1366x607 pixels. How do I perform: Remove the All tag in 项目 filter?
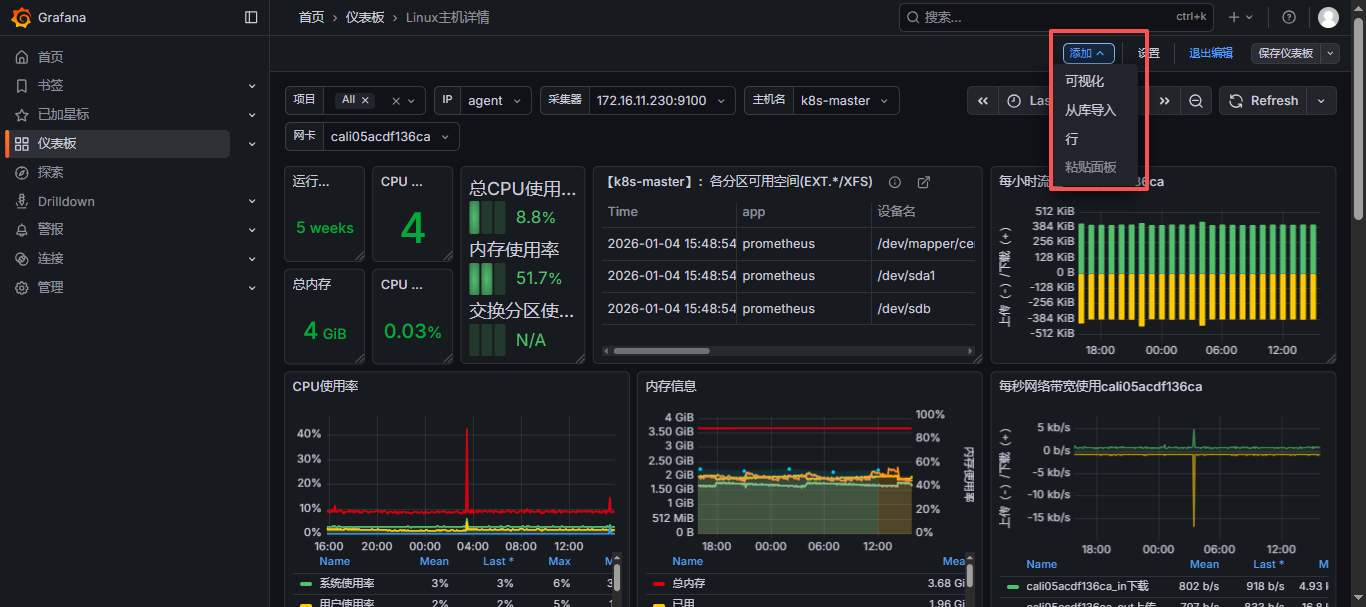(x=366, y=100)
